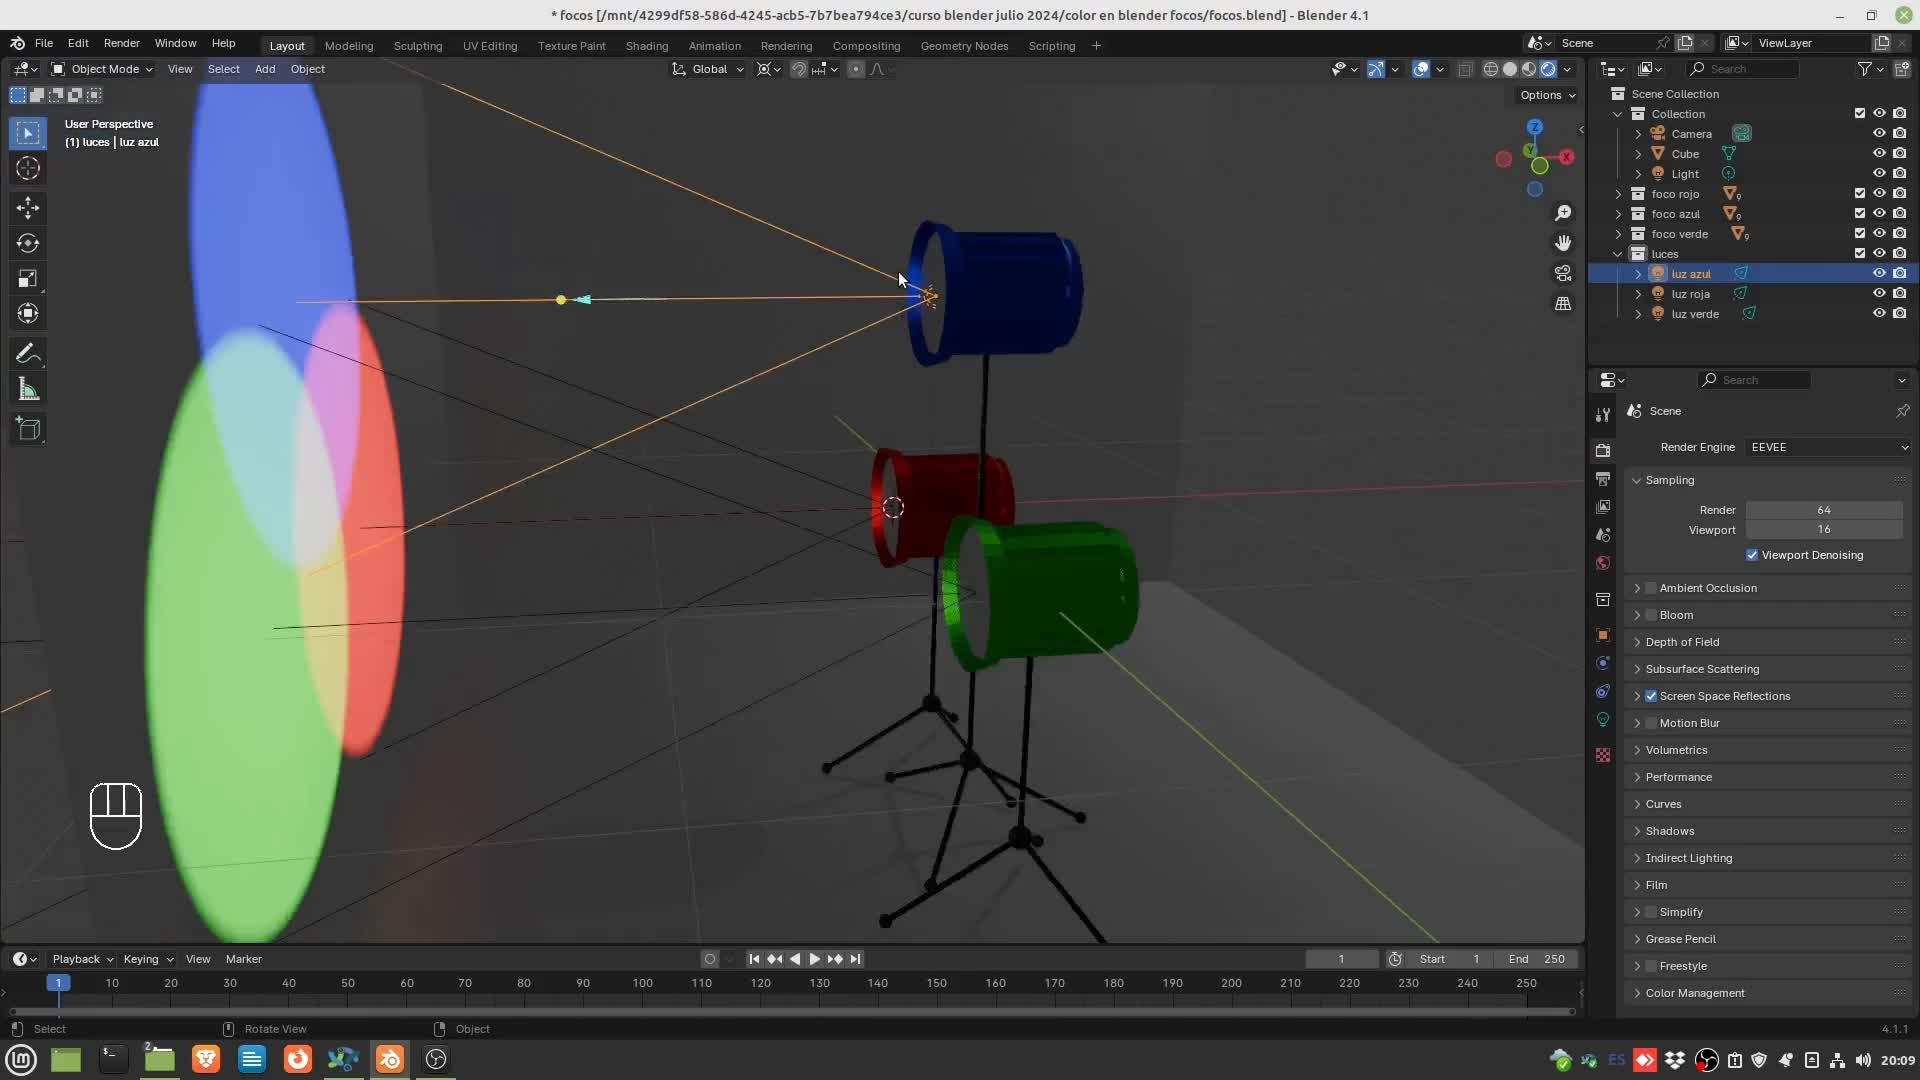The image size is (1920, 1080).
Task: Open the Output properties tab
Action: click(x=1603, y=479)
